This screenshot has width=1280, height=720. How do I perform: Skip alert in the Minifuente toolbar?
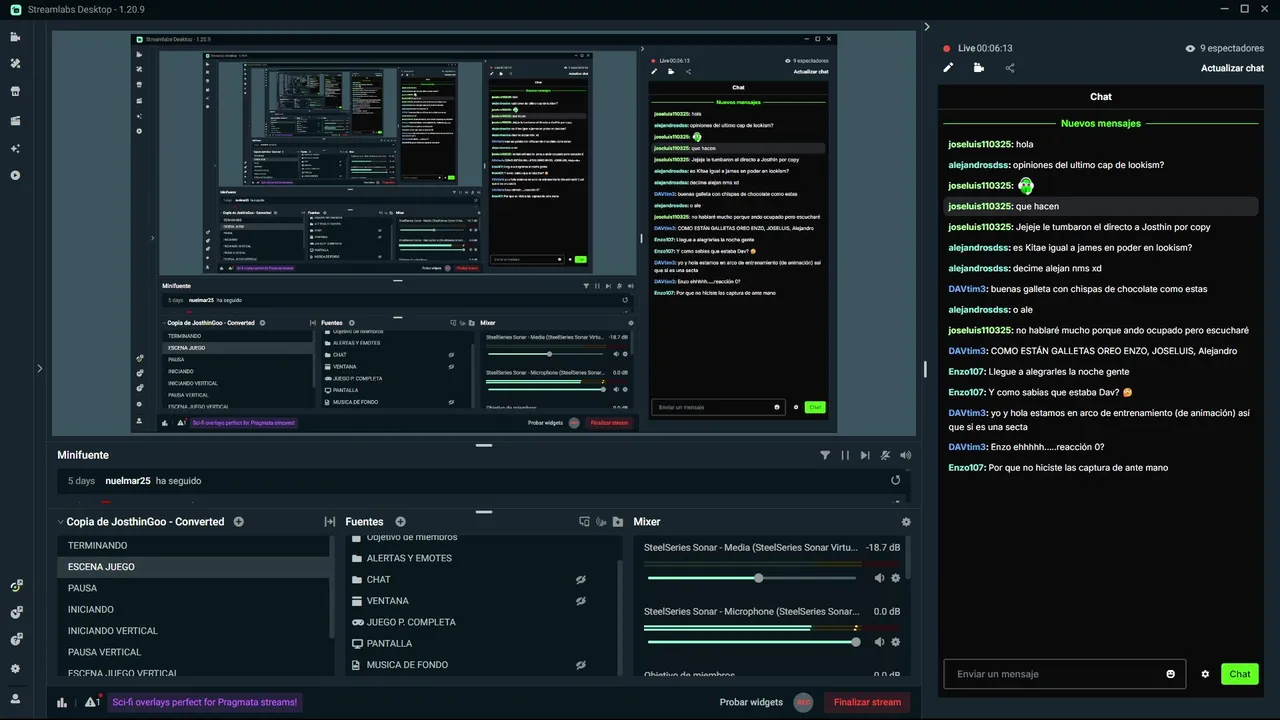point(865,455)
